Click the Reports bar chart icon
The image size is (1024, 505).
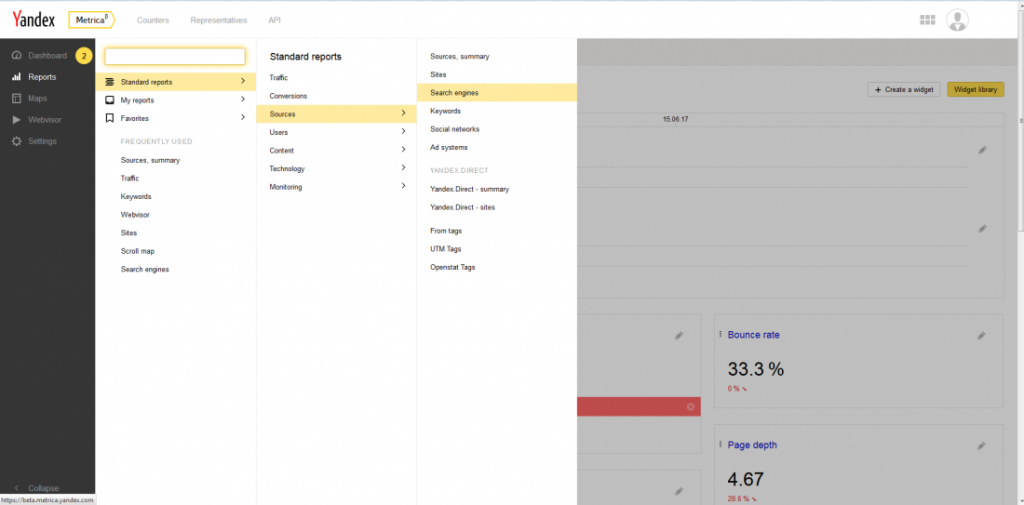(x=17, y=77)
